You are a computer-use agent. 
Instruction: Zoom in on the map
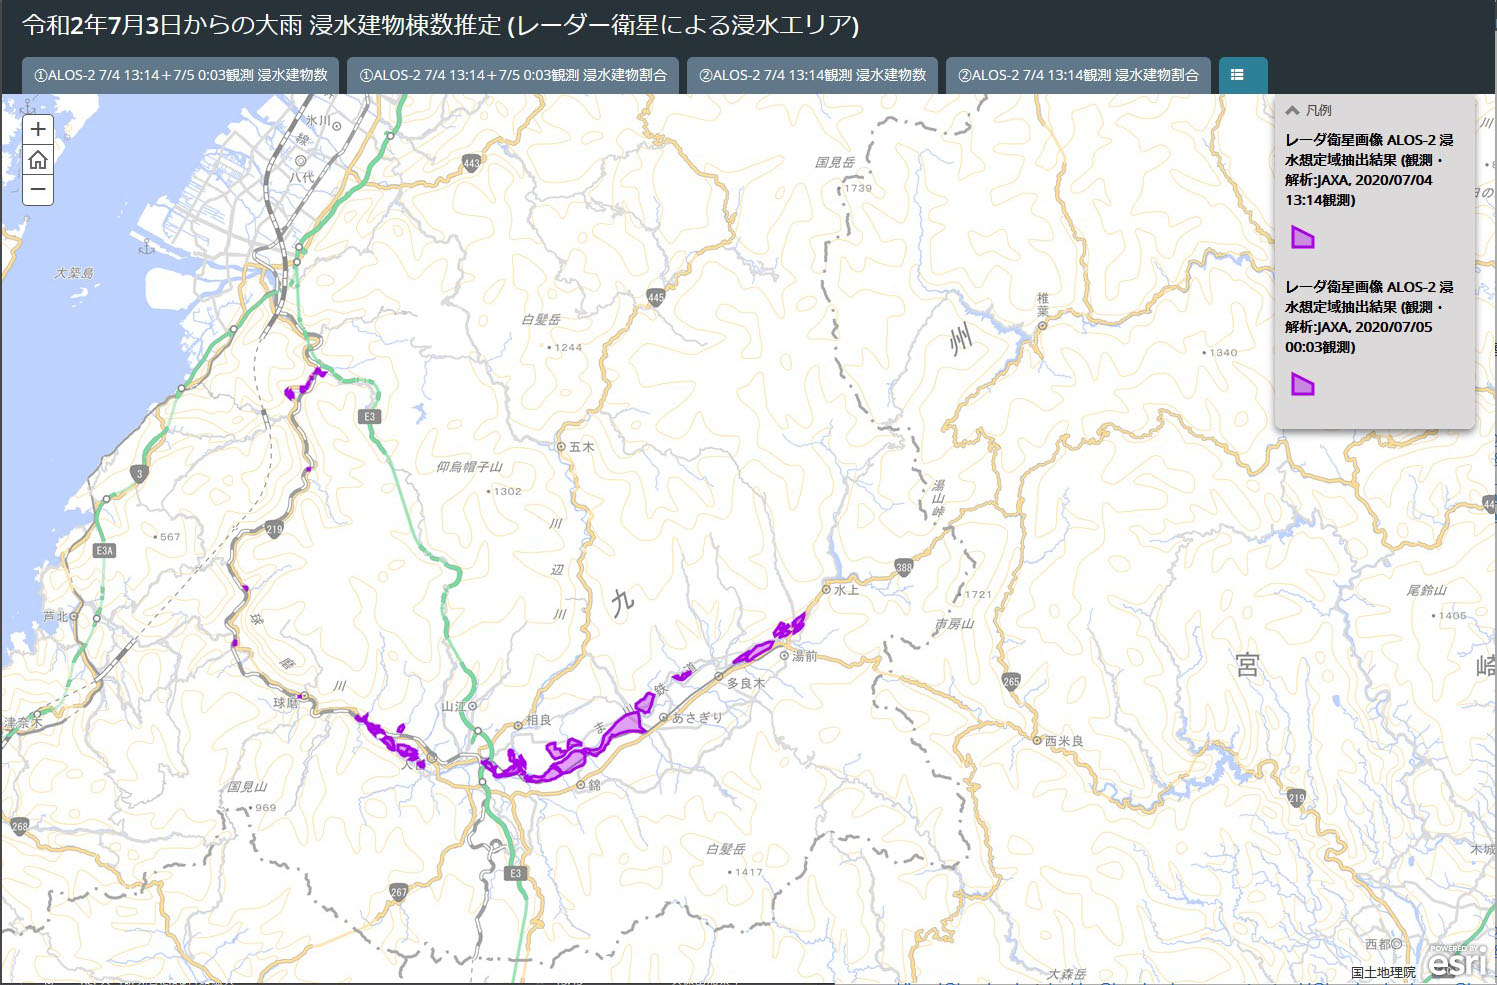click(38, 129)
